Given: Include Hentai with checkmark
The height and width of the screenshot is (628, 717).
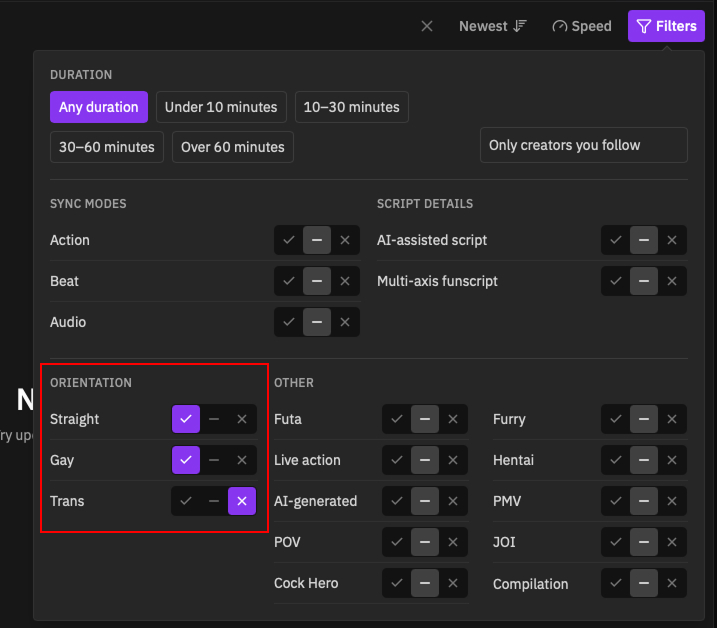Looking at the screenshot, I should coord(615,460).
